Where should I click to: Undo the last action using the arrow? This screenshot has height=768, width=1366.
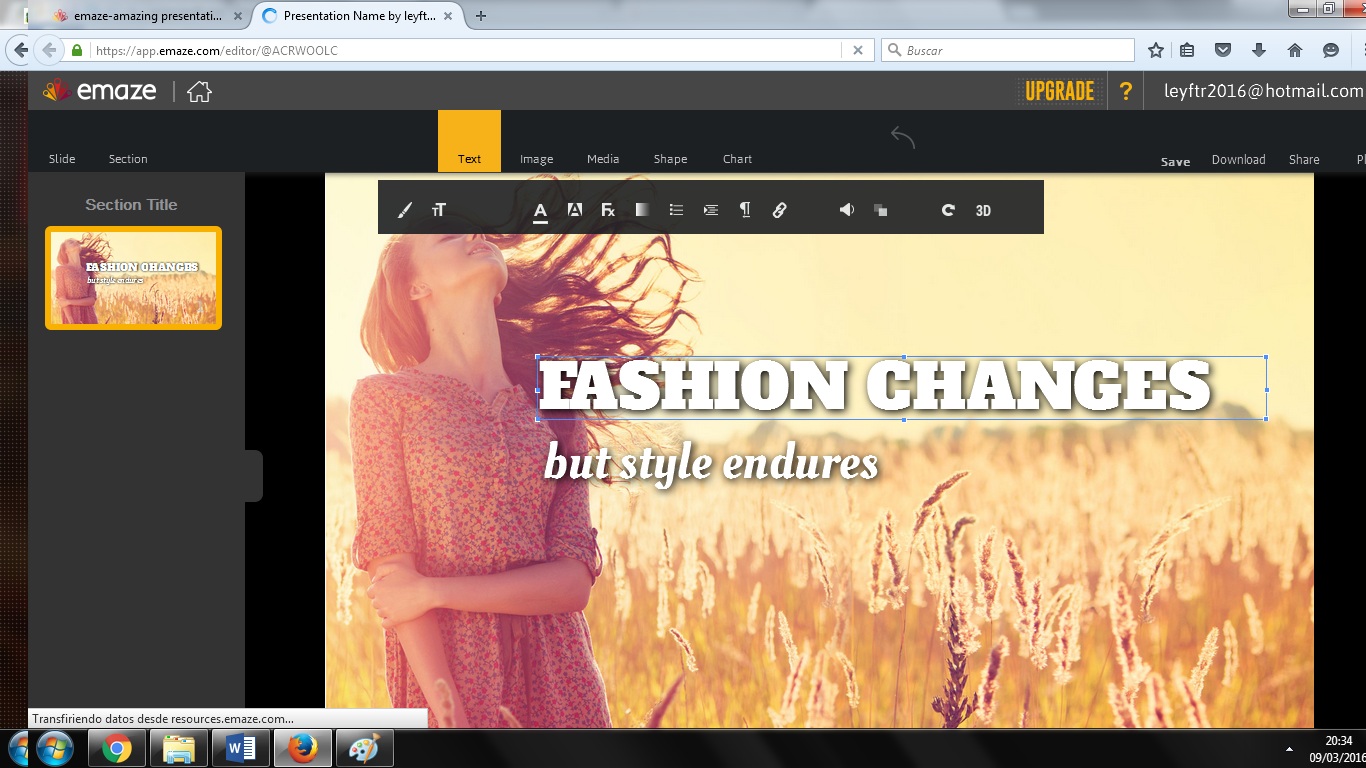pyautogui.click(x=903, y=137)
